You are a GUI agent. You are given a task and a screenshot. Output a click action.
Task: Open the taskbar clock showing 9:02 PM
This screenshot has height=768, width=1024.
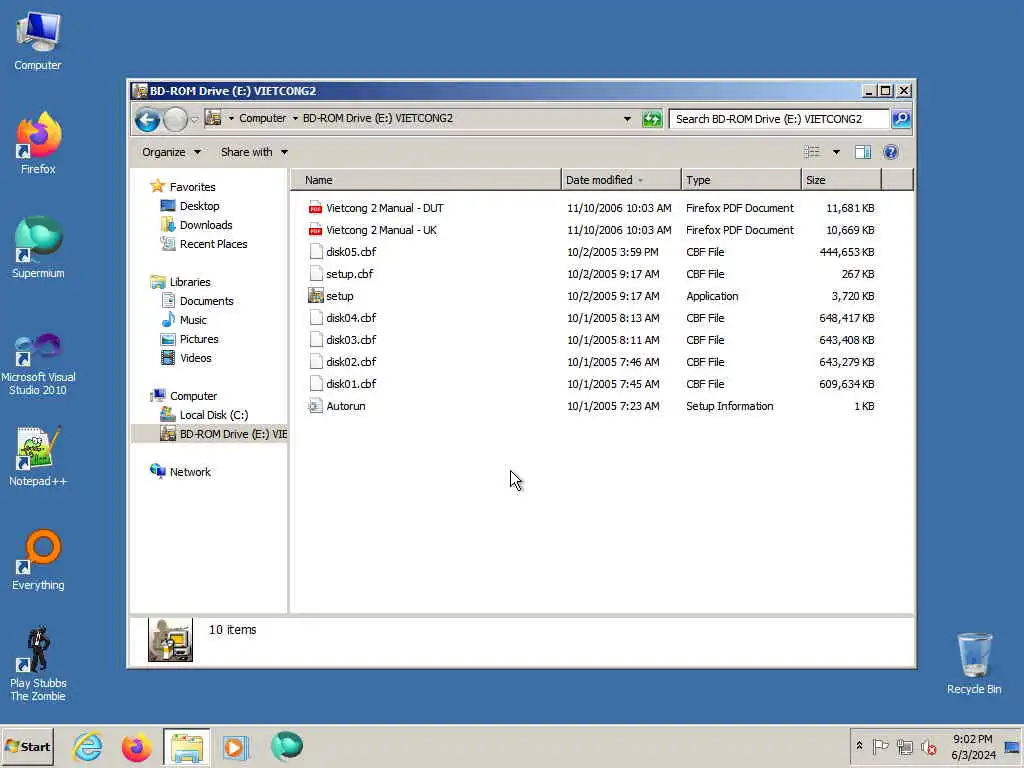coord(972,746)
